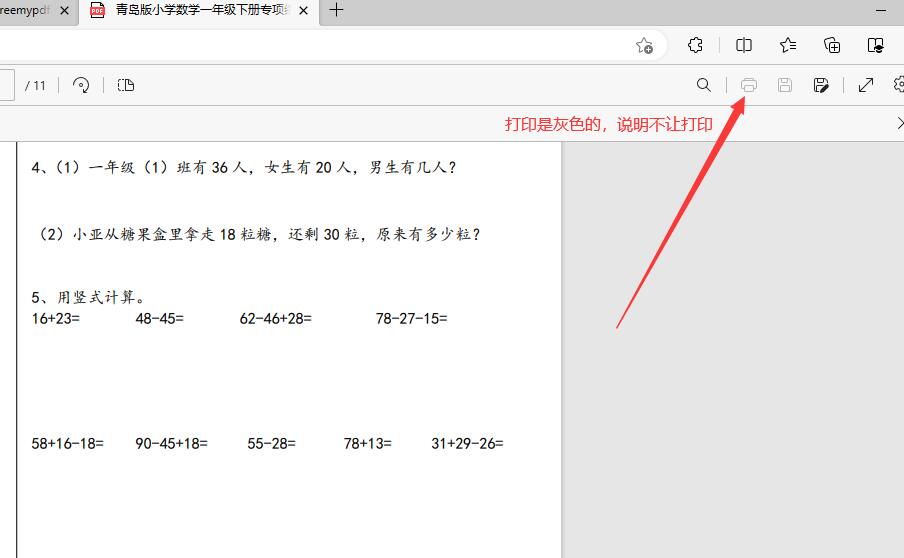Enter full screen with the expand arrows icon
Screen dimensions: 904x558
point(866,85)
